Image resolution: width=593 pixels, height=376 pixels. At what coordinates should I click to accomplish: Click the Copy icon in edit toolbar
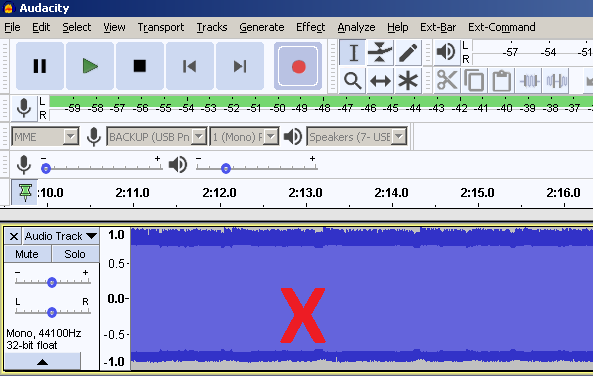pyautogui.click(x=474, y=81)
